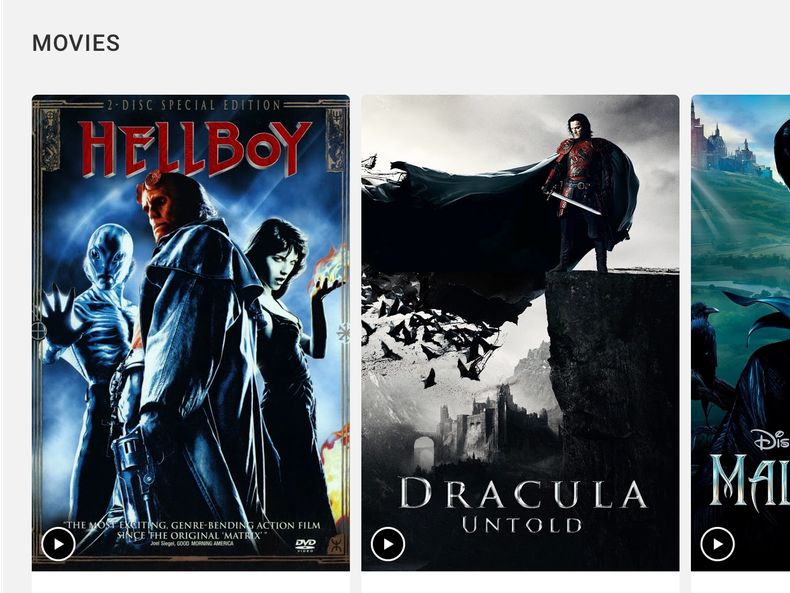790x593 pixels.
Task: Play the Hellboy movie
Action: point(58,544)
